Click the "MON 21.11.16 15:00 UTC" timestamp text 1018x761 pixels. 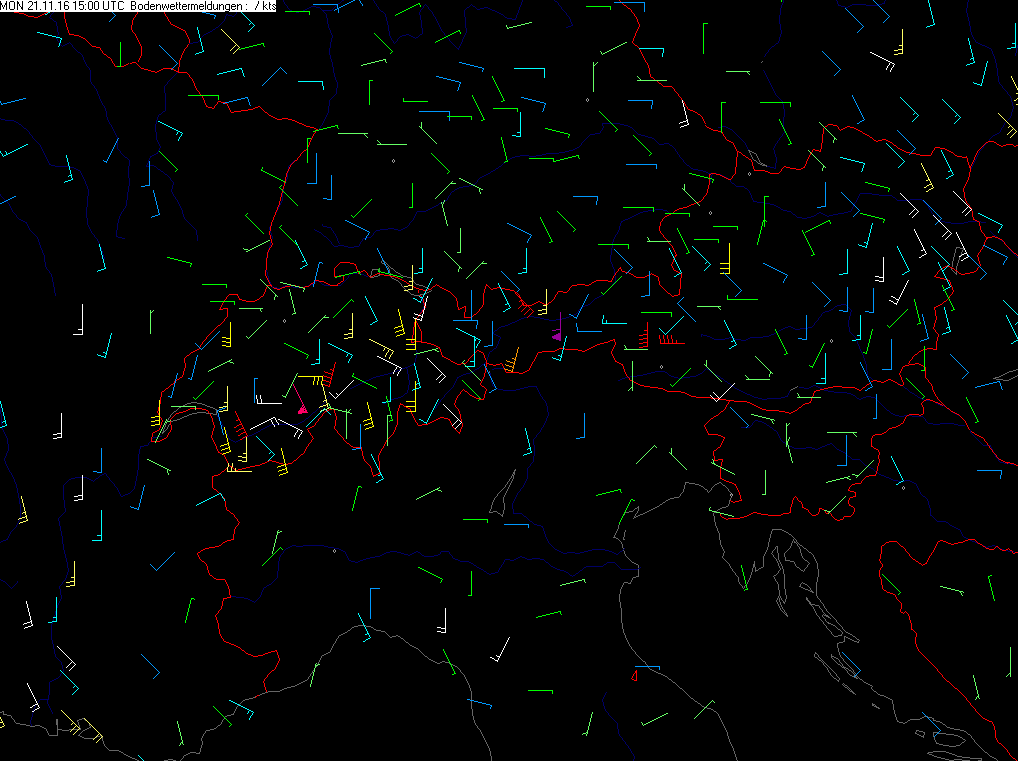tap(63, 6)
